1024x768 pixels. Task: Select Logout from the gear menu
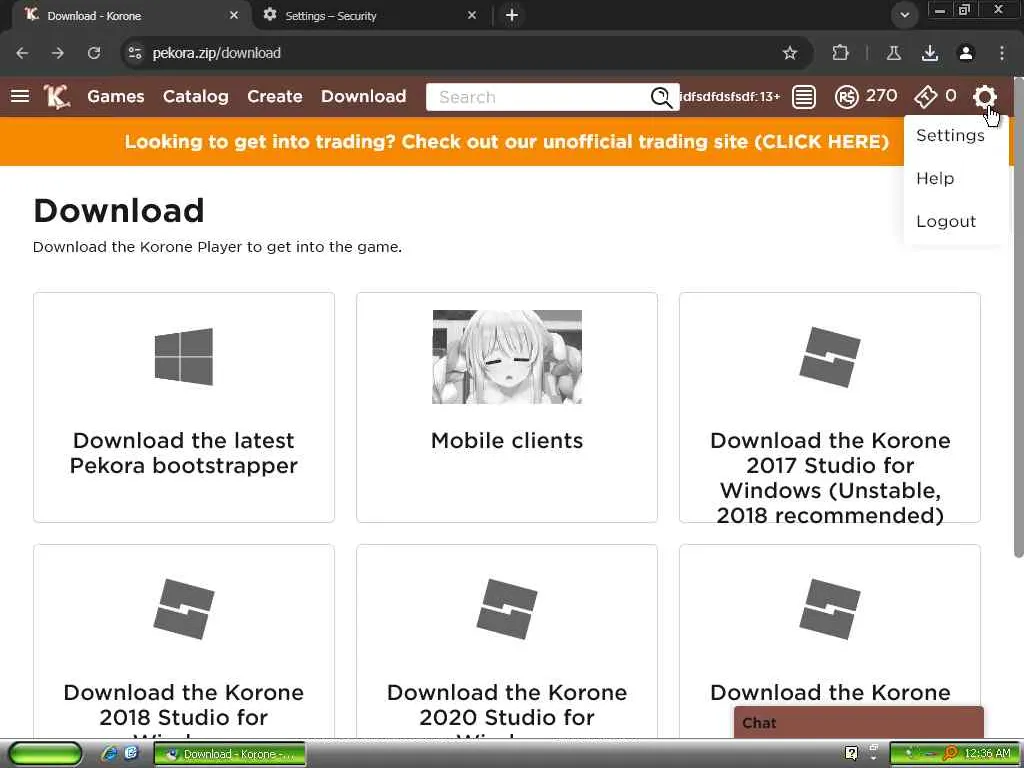pyautogui.click(x=946, y=221)
